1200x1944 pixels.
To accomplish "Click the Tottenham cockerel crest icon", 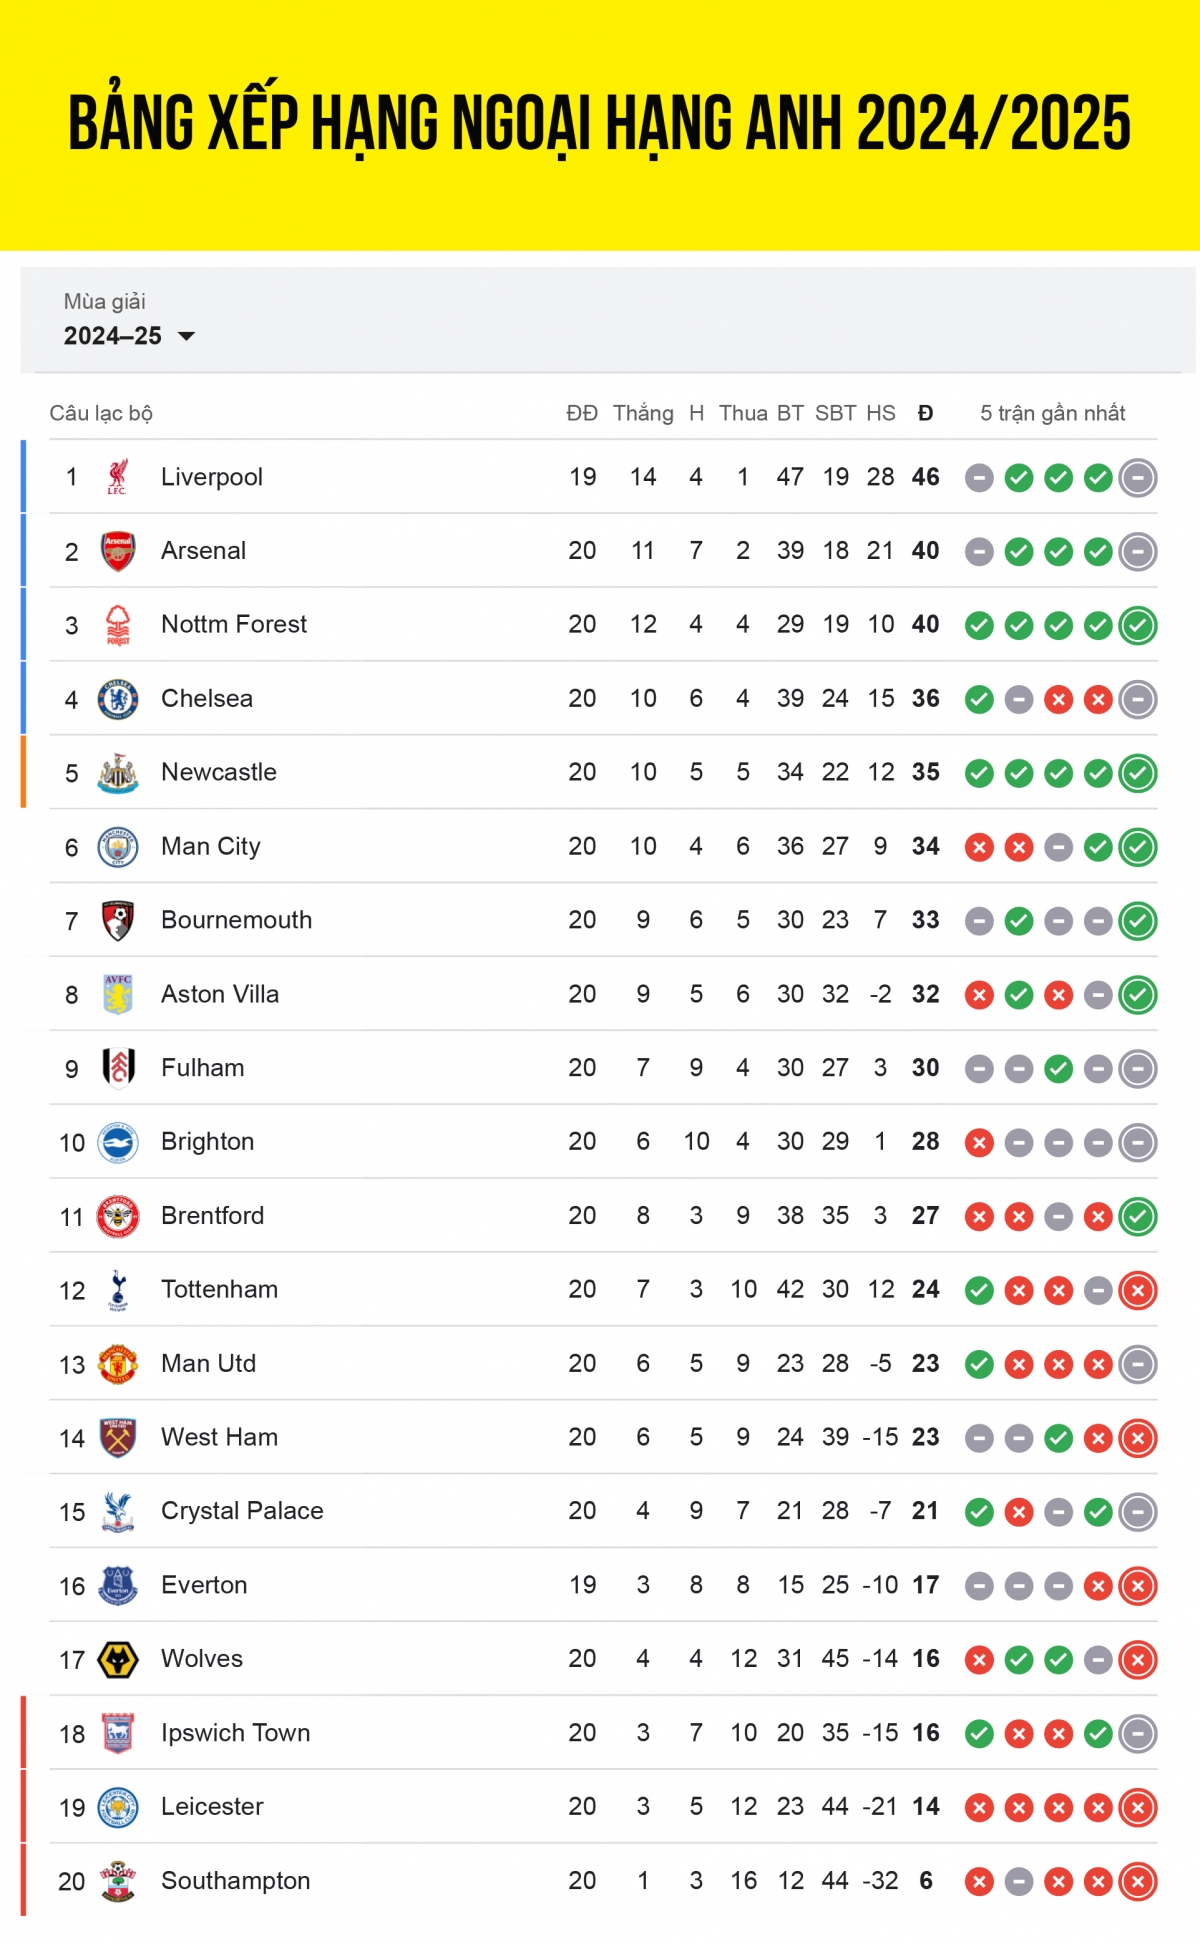I will pos(118,1290).
